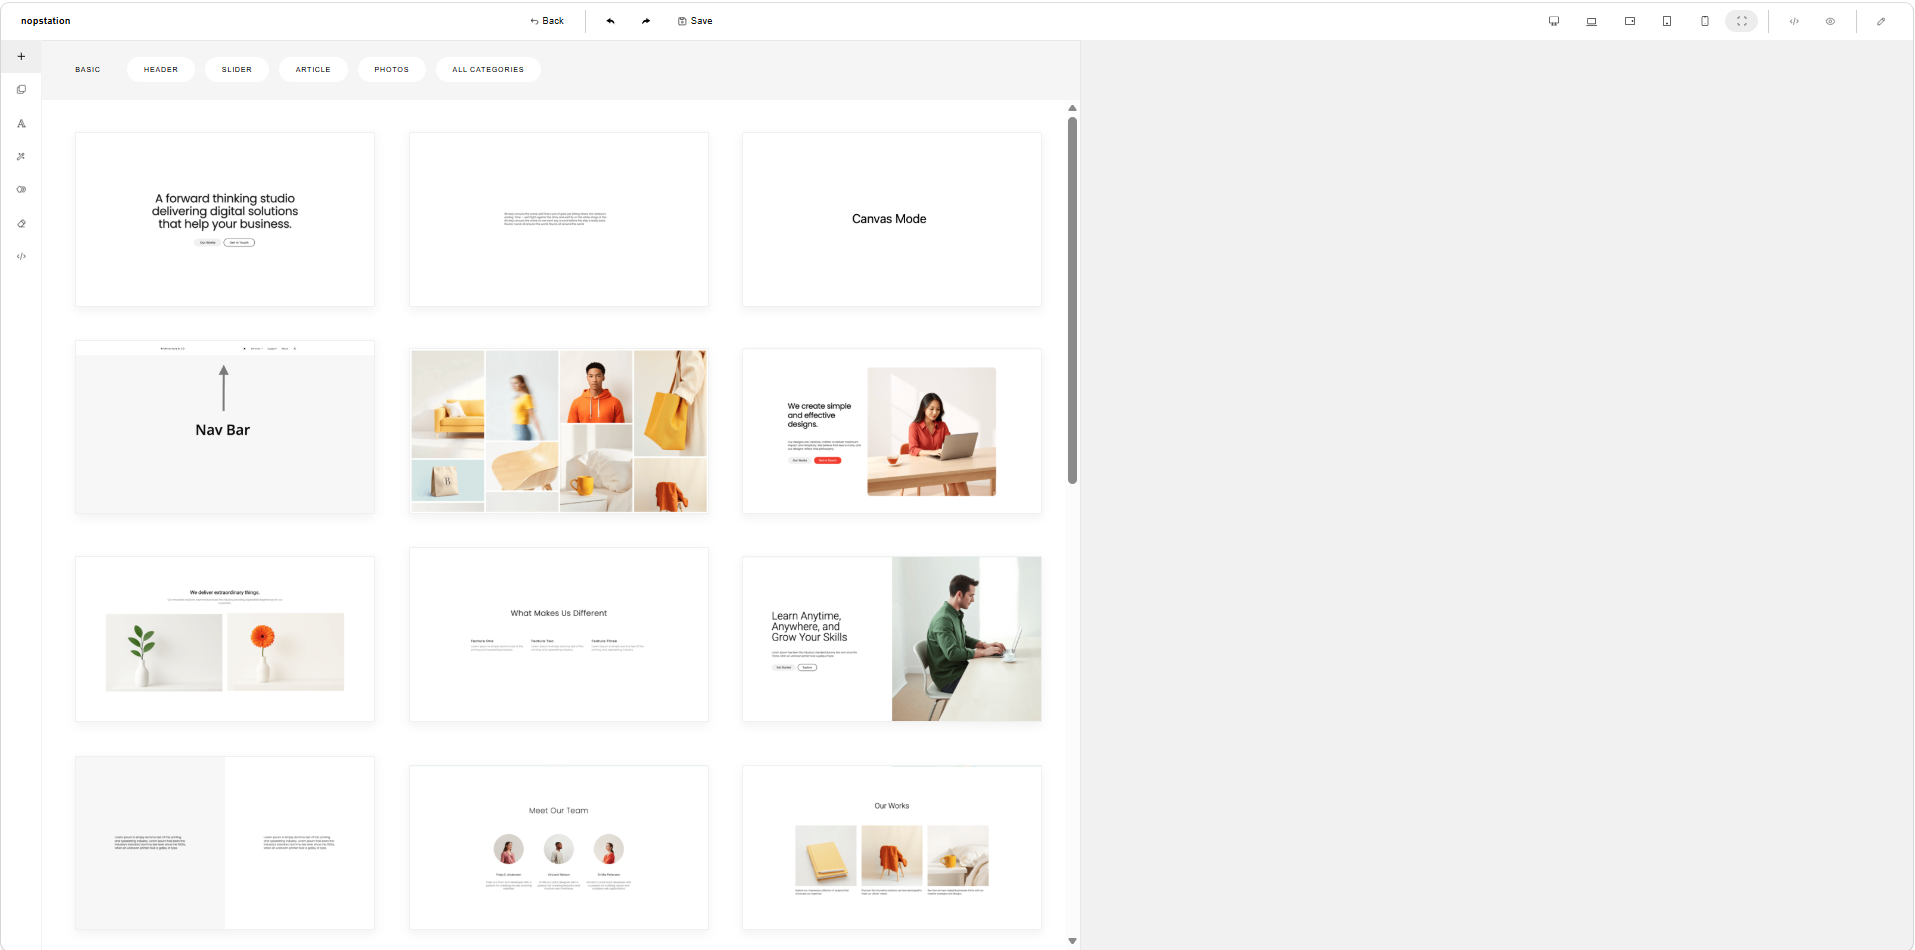Click the scrollbar up arrow

point(1072,108)
